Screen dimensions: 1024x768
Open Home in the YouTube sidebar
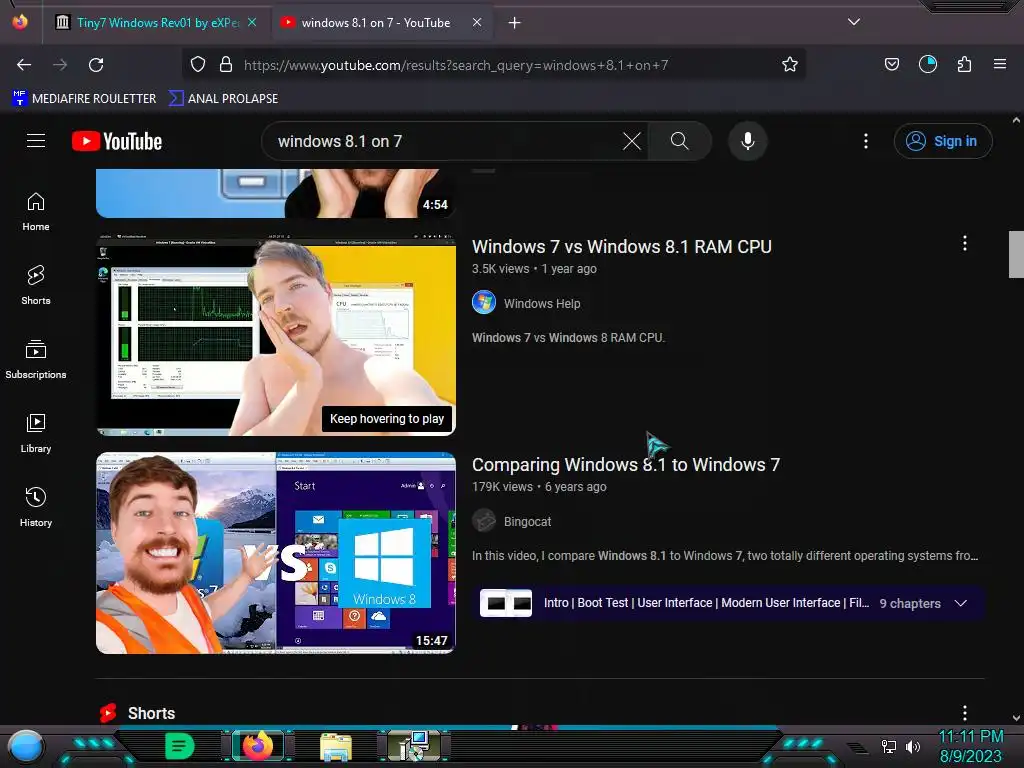(x=36, y=212)
